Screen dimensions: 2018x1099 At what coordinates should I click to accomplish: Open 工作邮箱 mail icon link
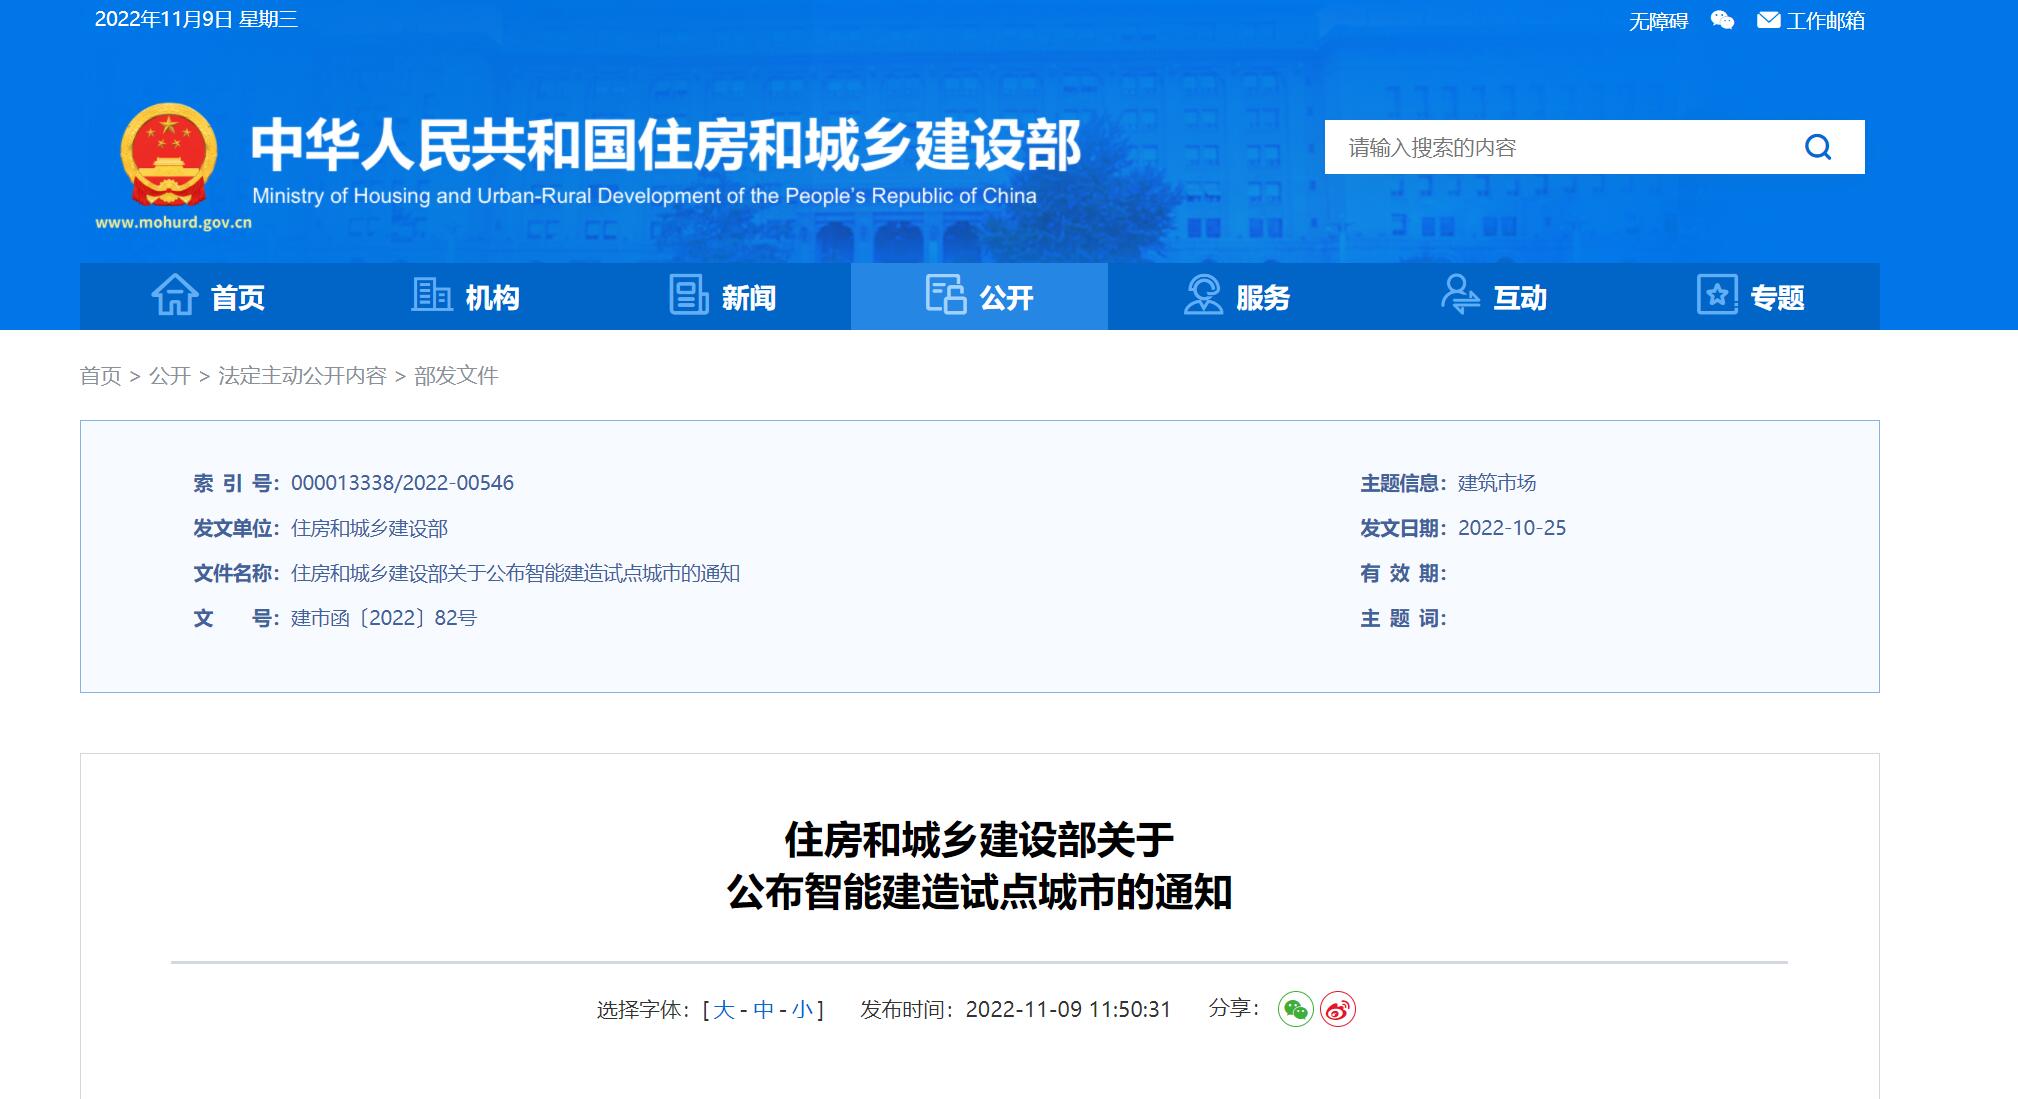tap(1768, 20)
